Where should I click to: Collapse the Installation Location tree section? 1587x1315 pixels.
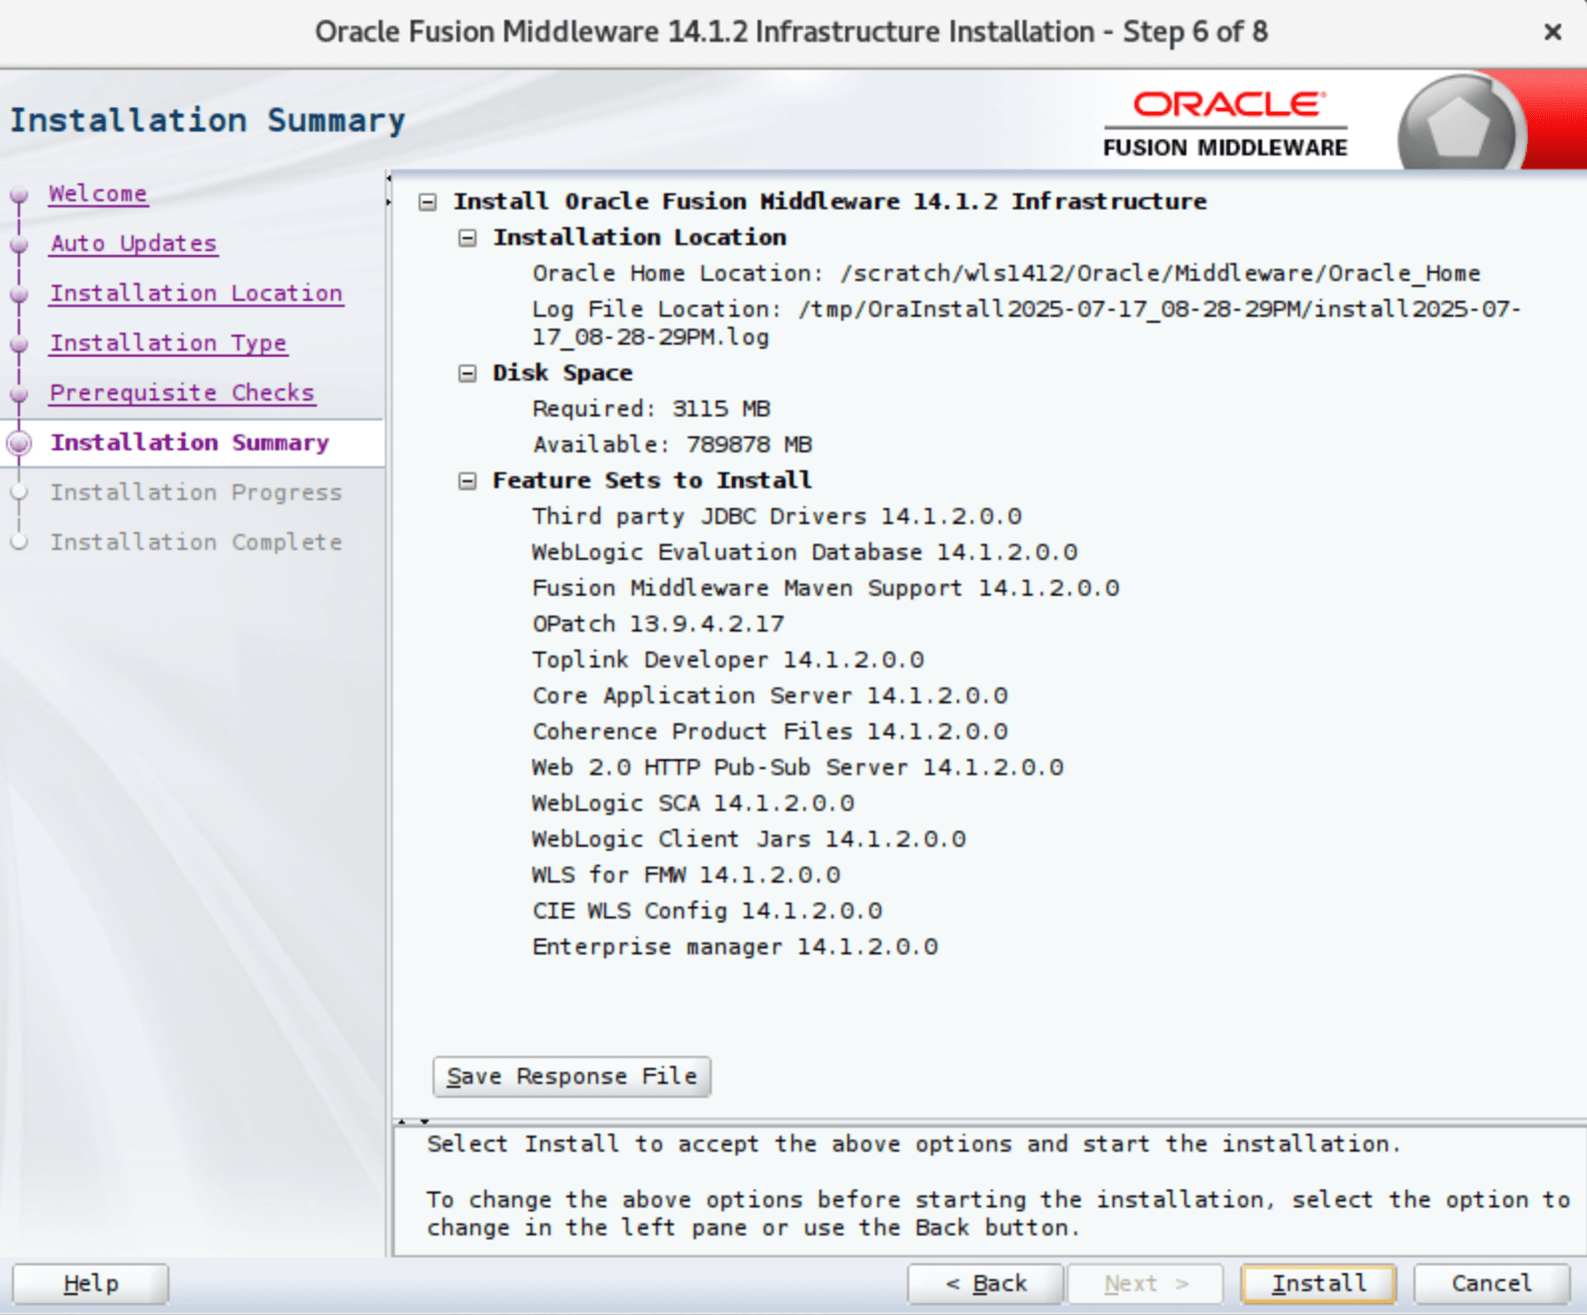(x=467, y=238)
